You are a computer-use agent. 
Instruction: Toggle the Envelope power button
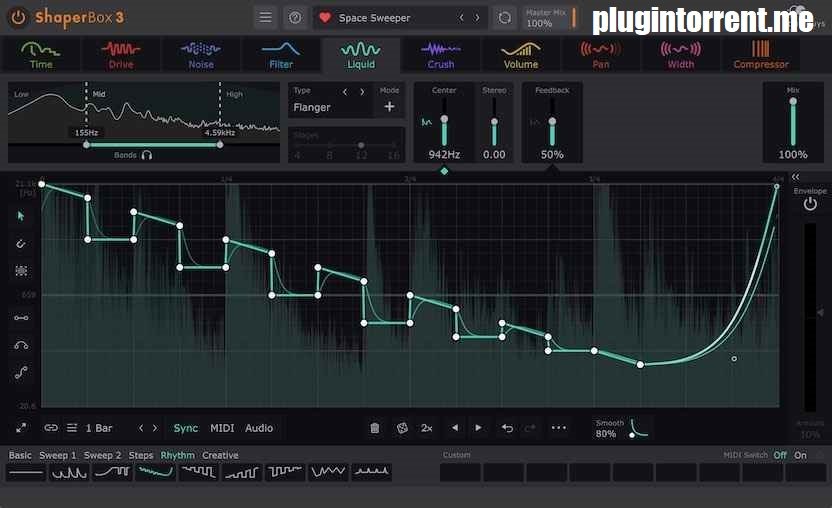pyautogui.click(x=810, y=204)
